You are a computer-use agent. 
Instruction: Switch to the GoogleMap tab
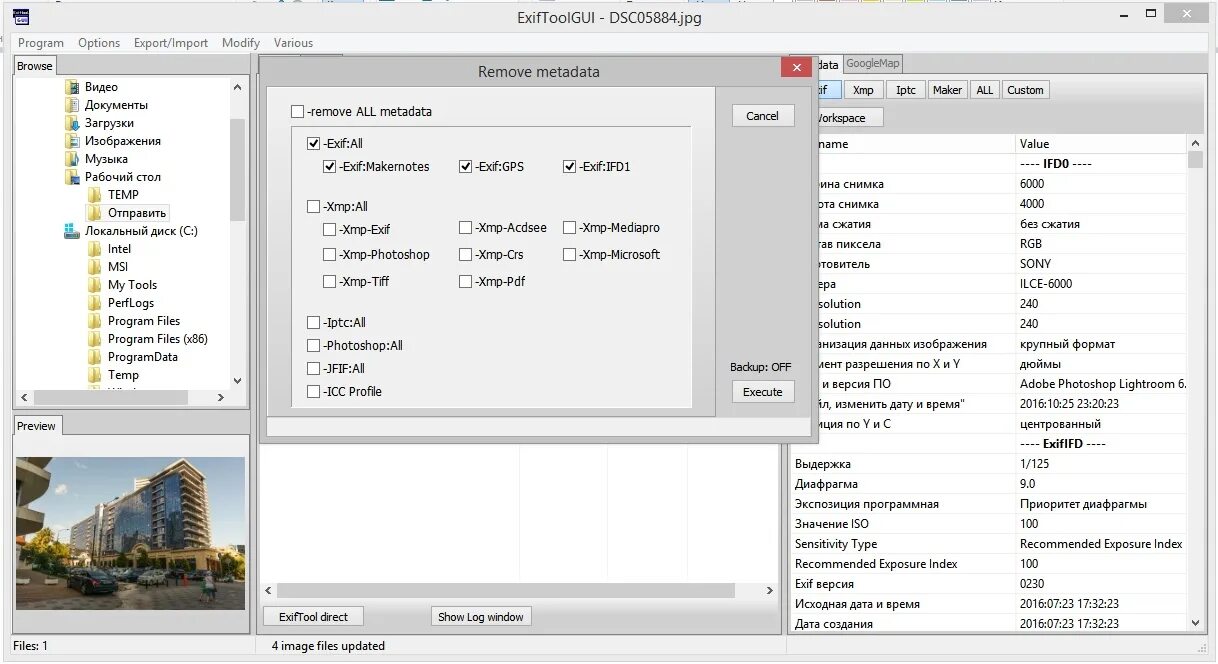(873, 64)
